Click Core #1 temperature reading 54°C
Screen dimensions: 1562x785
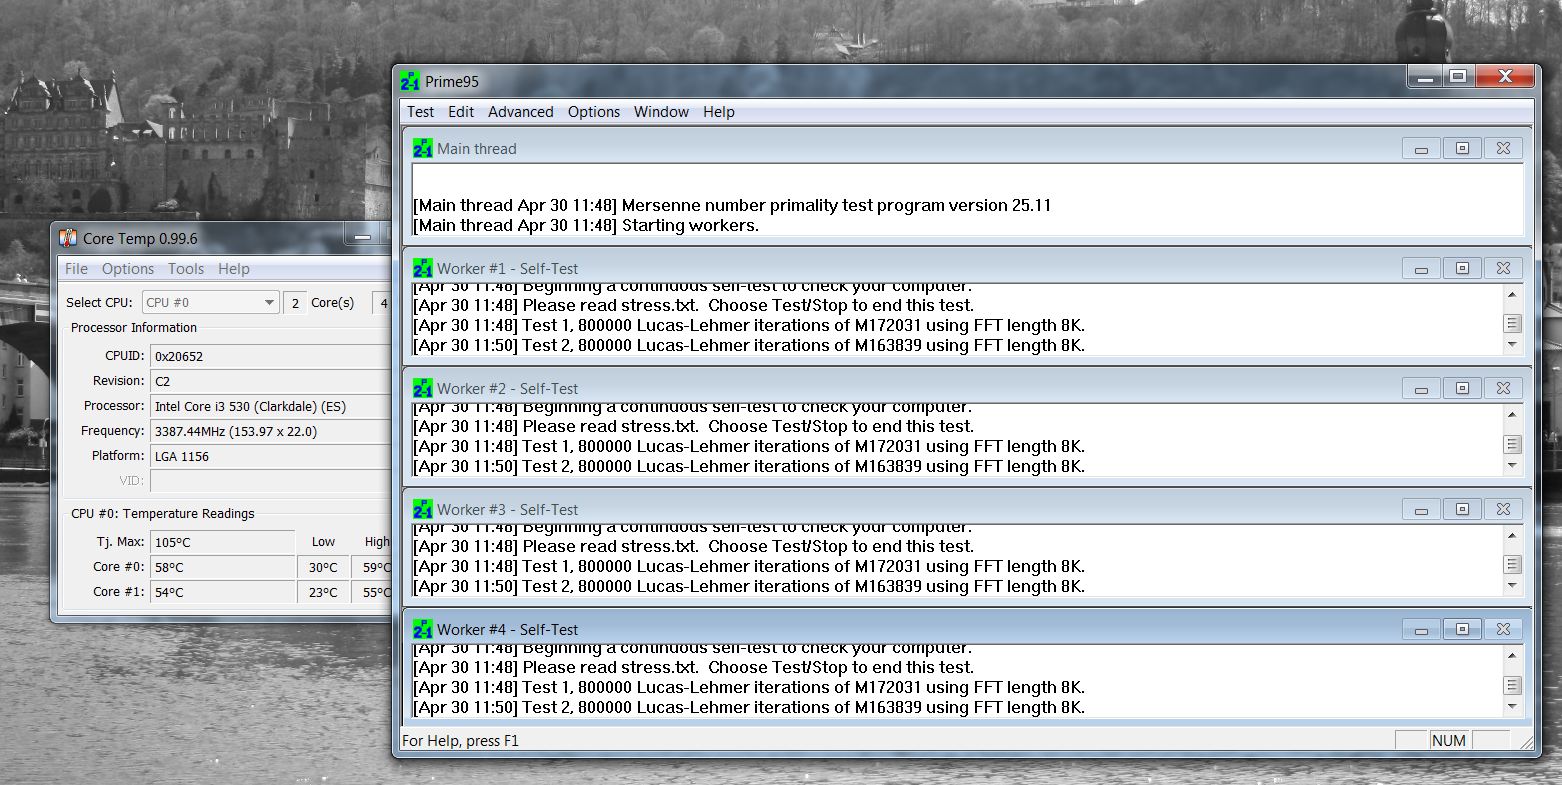pyautogui.click(x=222, y=592)
